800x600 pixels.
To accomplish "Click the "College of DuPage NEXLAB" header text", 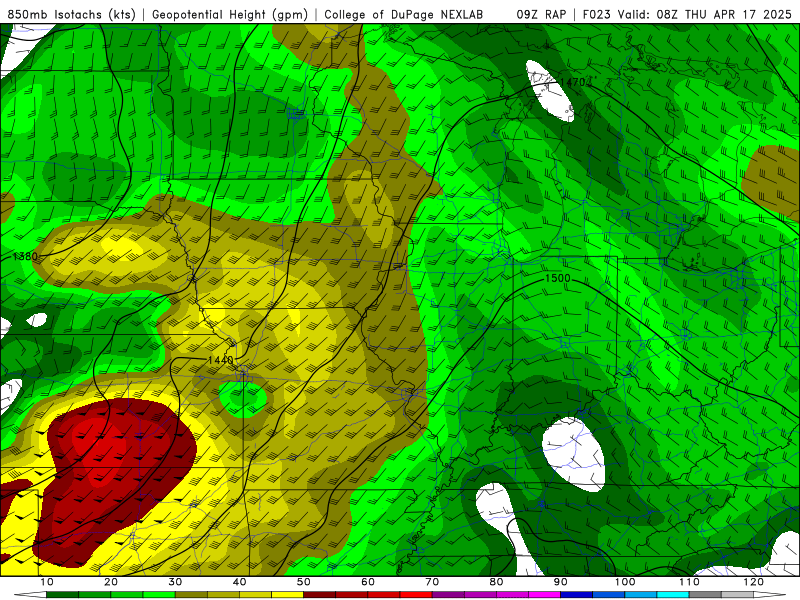I will (x=404, y=15).
